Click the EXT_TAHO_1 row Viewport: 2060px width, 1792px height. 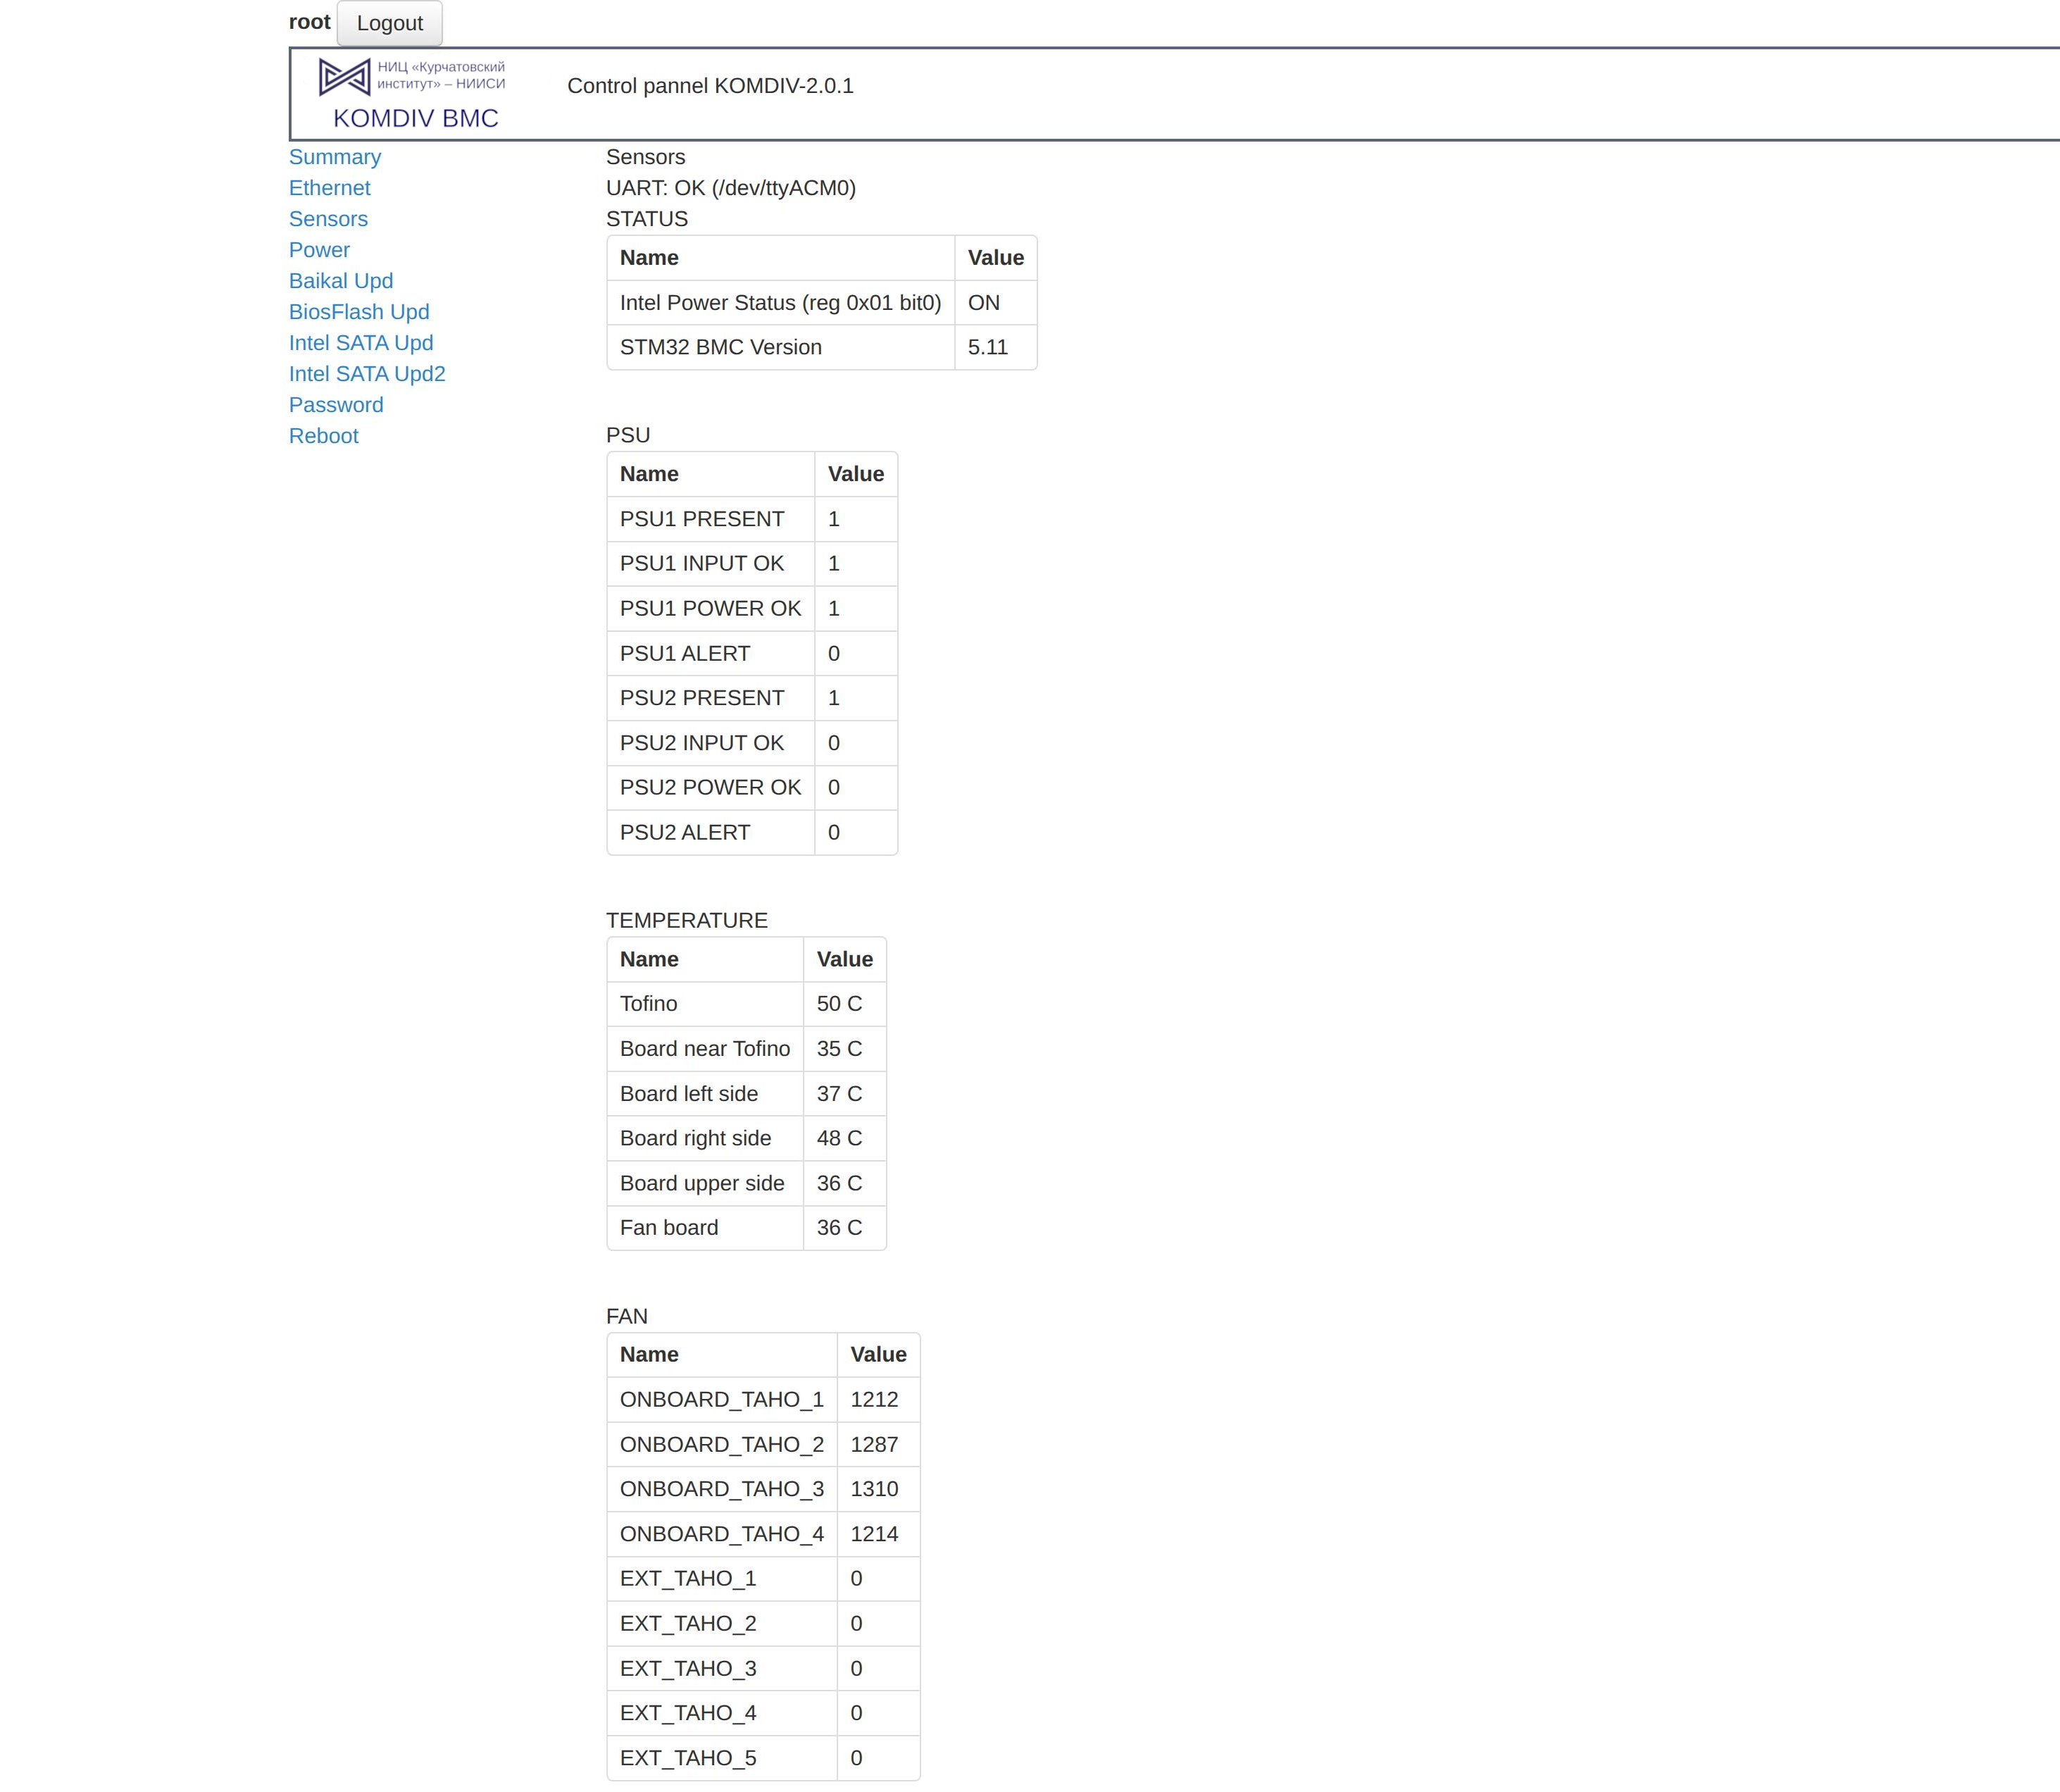pos(764,1579)
